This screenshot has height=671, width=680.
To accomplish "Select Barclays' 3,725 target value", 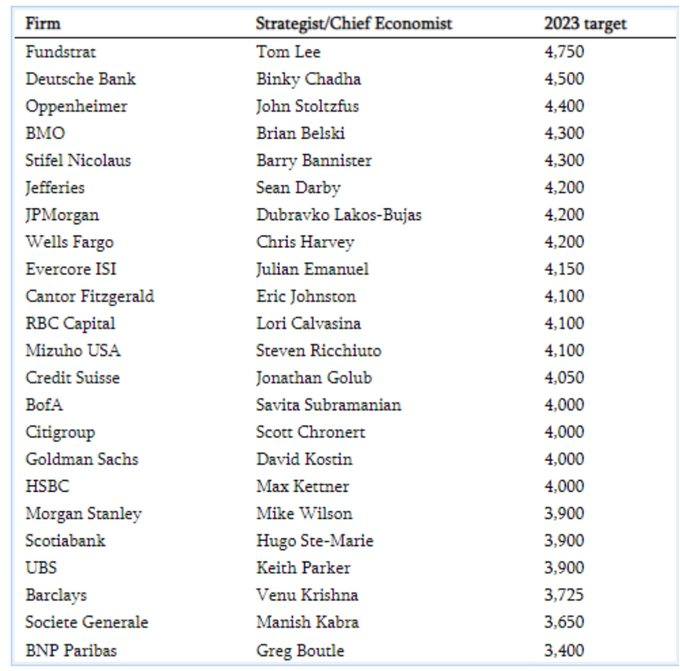I will [564, 595].
